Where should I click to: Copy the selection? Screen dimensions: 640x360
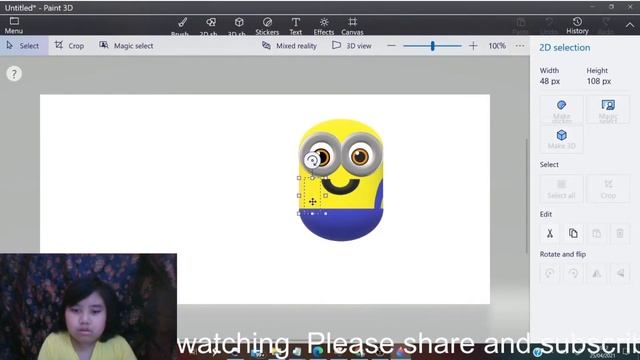(573, 233)
